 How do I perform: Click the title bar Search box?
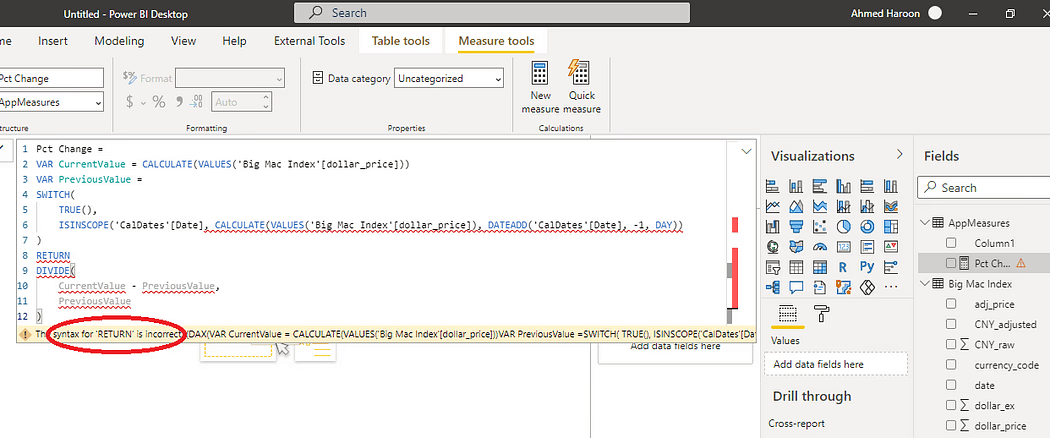coord(492,13)
